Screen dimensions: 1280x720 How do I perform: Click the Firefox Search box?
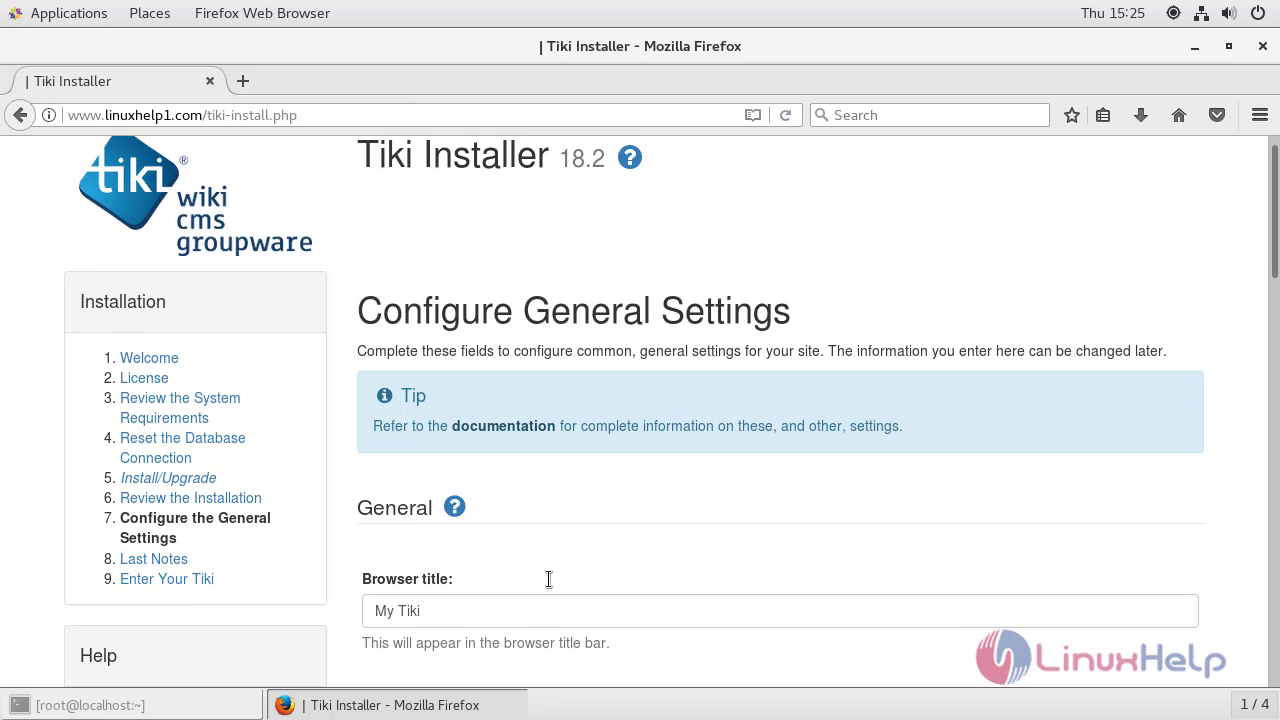pyautogui.click(x=929, y=115)
